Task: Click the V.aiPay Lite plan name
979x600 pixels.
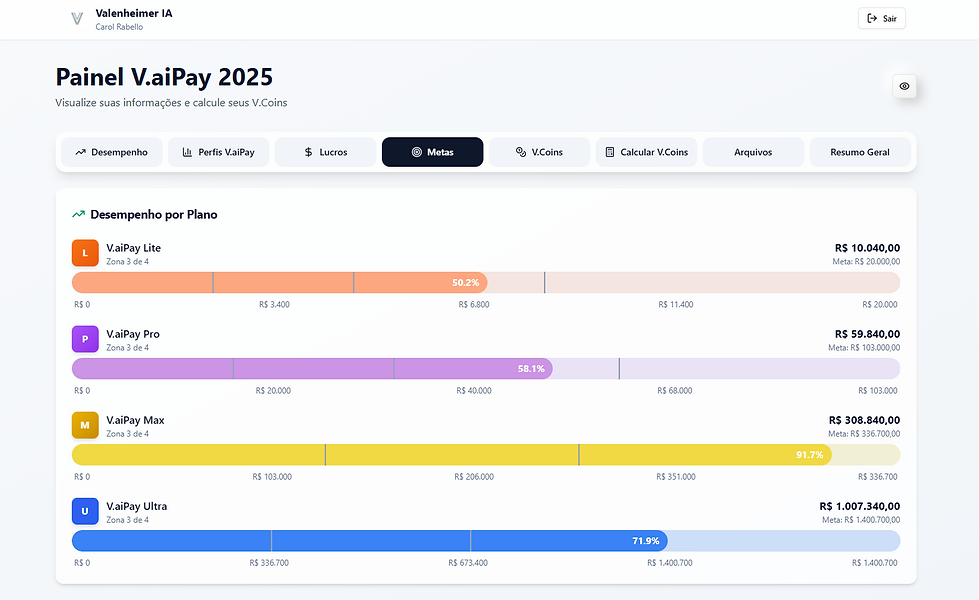Action: pyautogui.click(x=134, y=248)
